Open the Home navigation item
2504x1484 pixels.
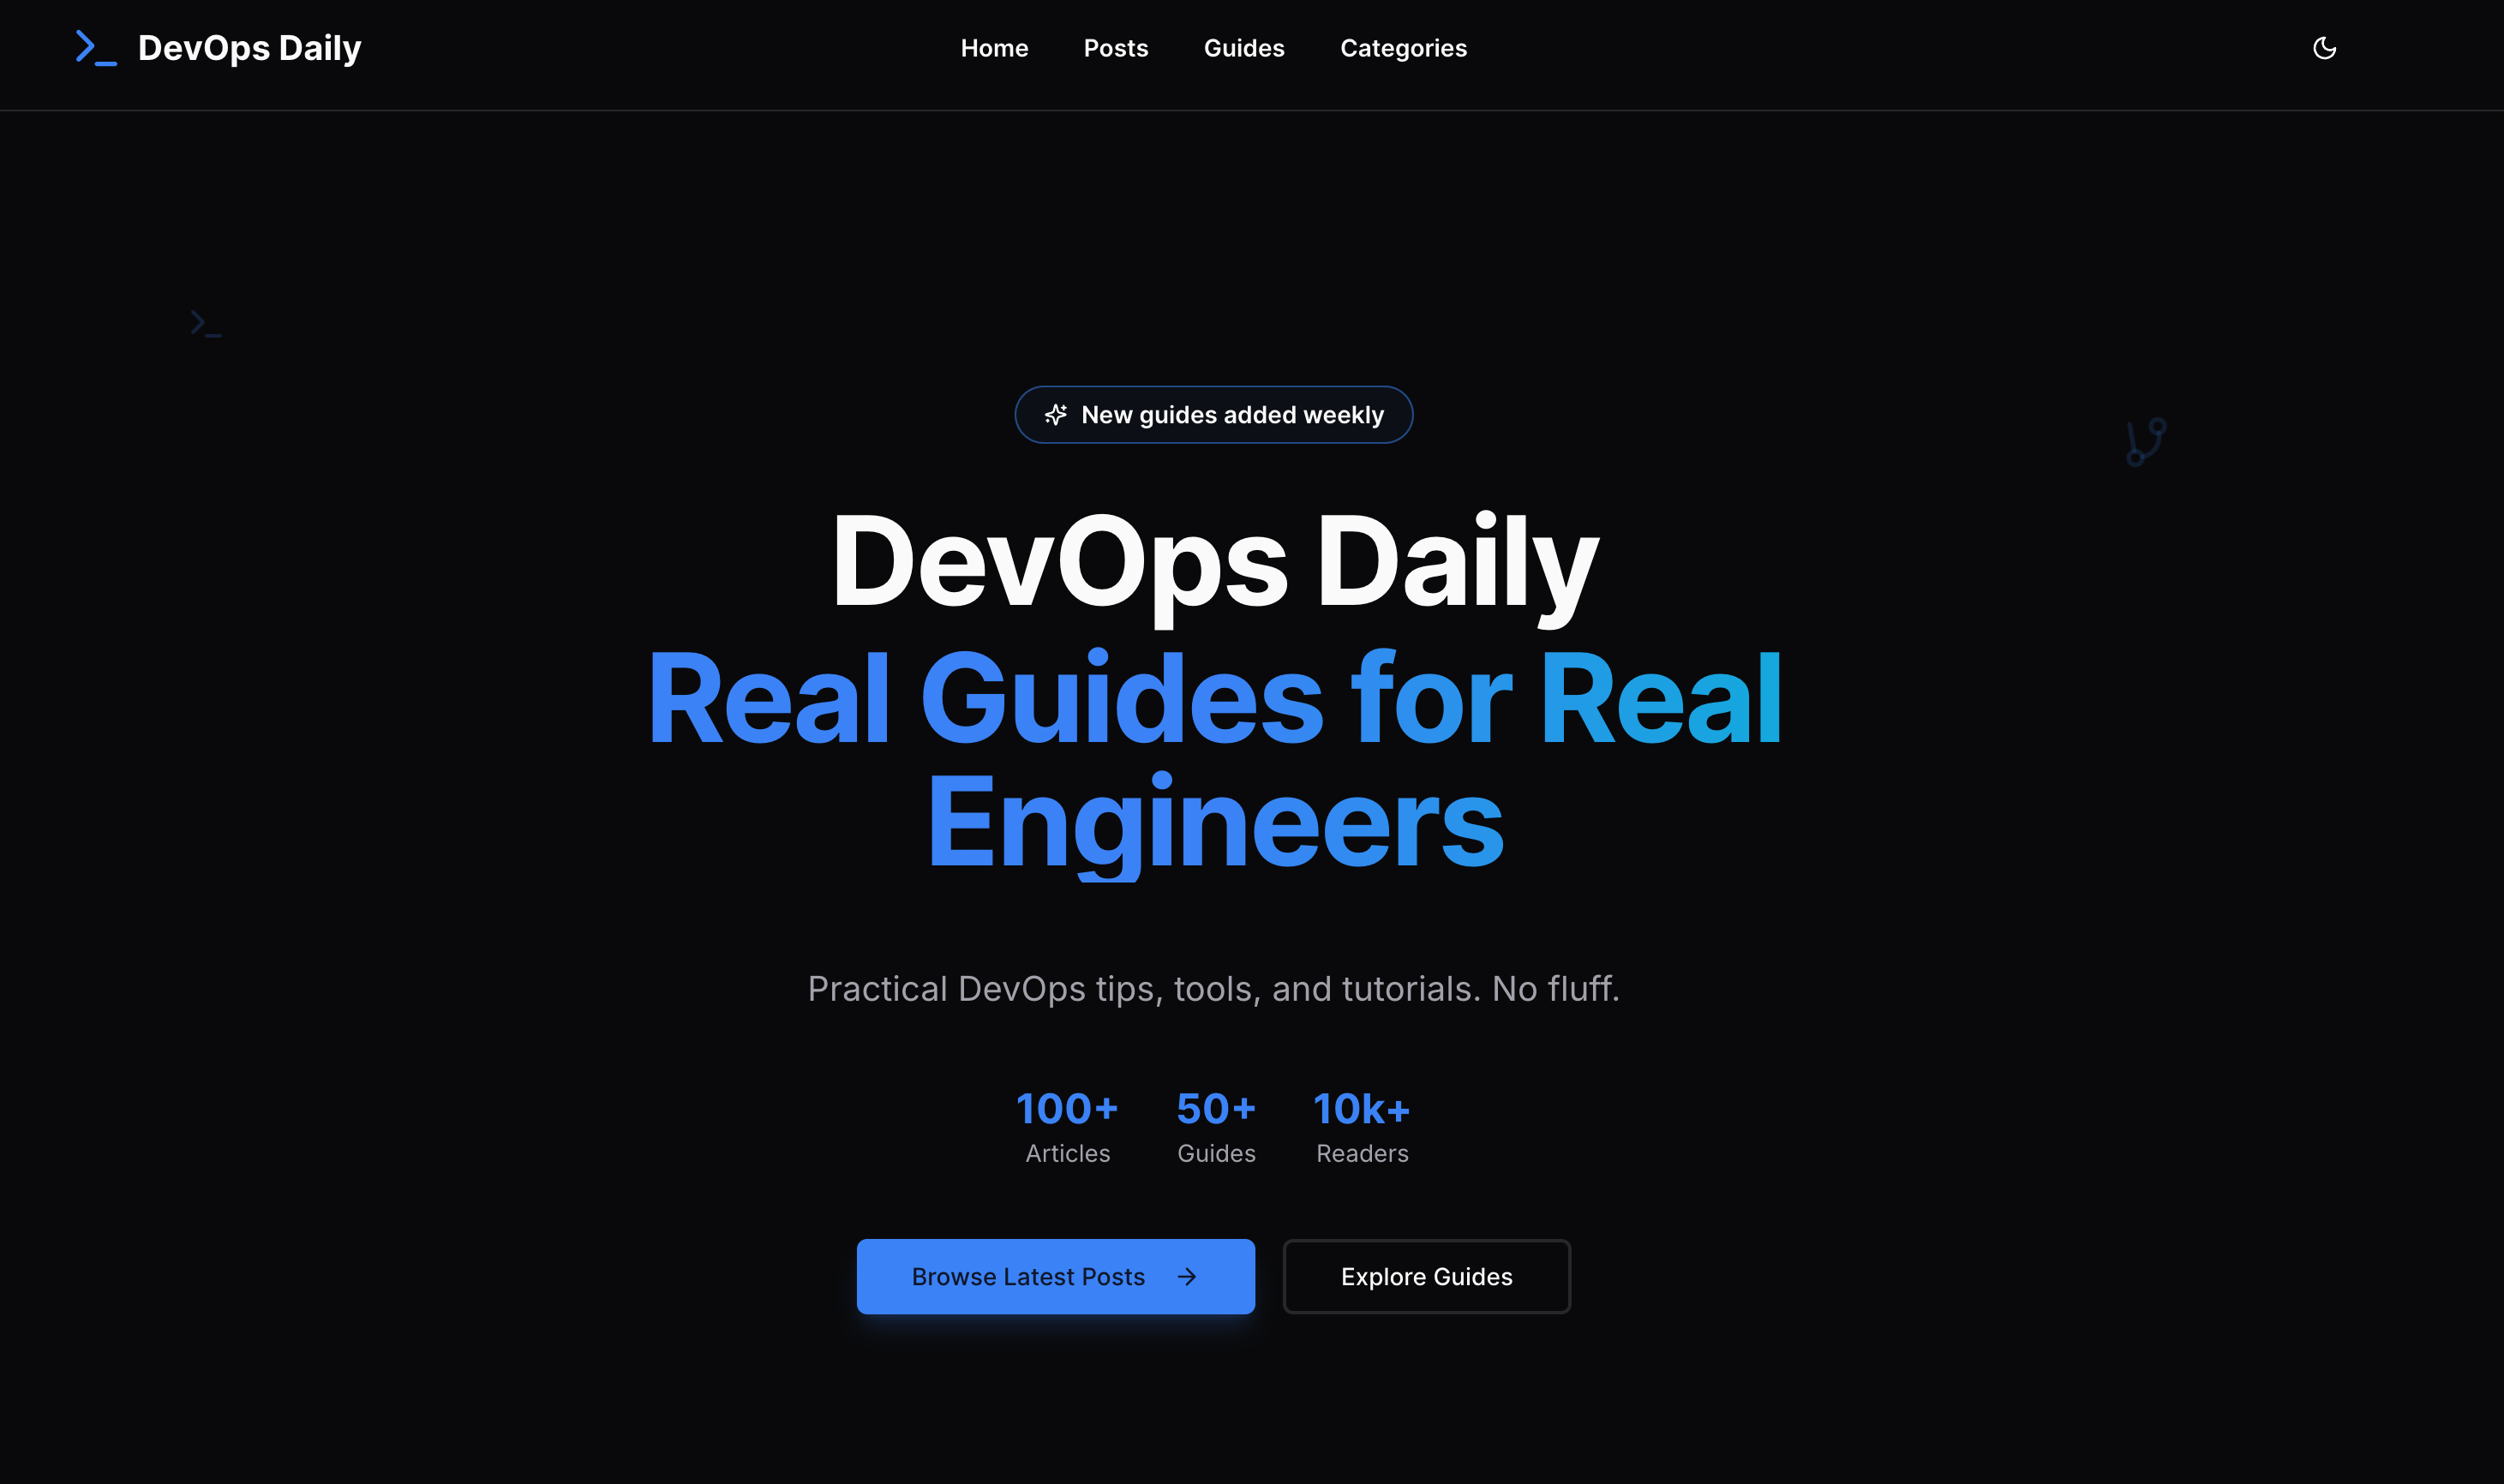(994, 48)
